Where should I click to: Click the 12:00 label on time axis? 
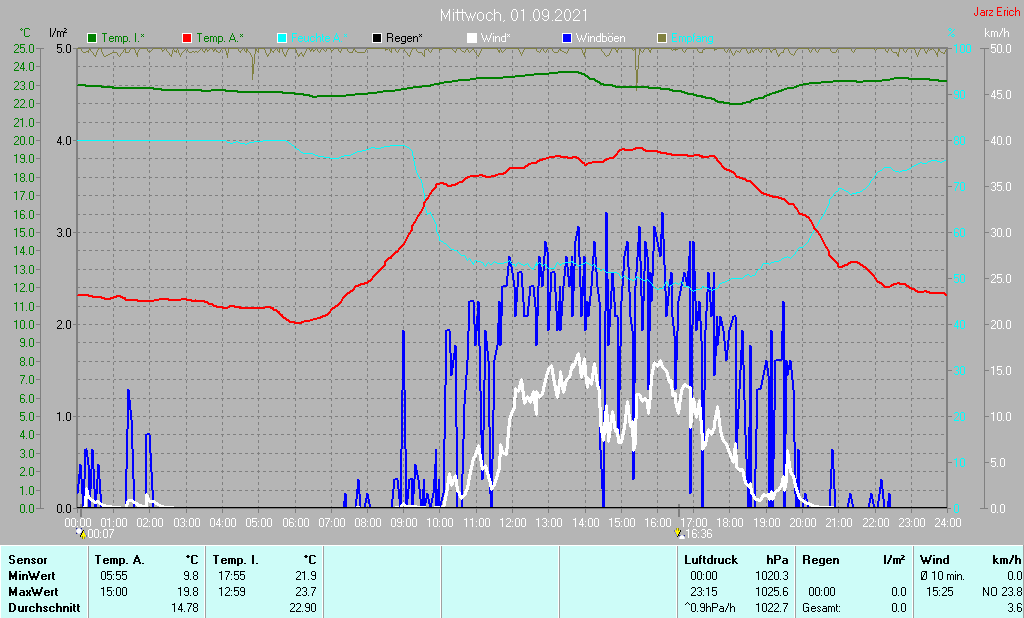coord(512,522)
